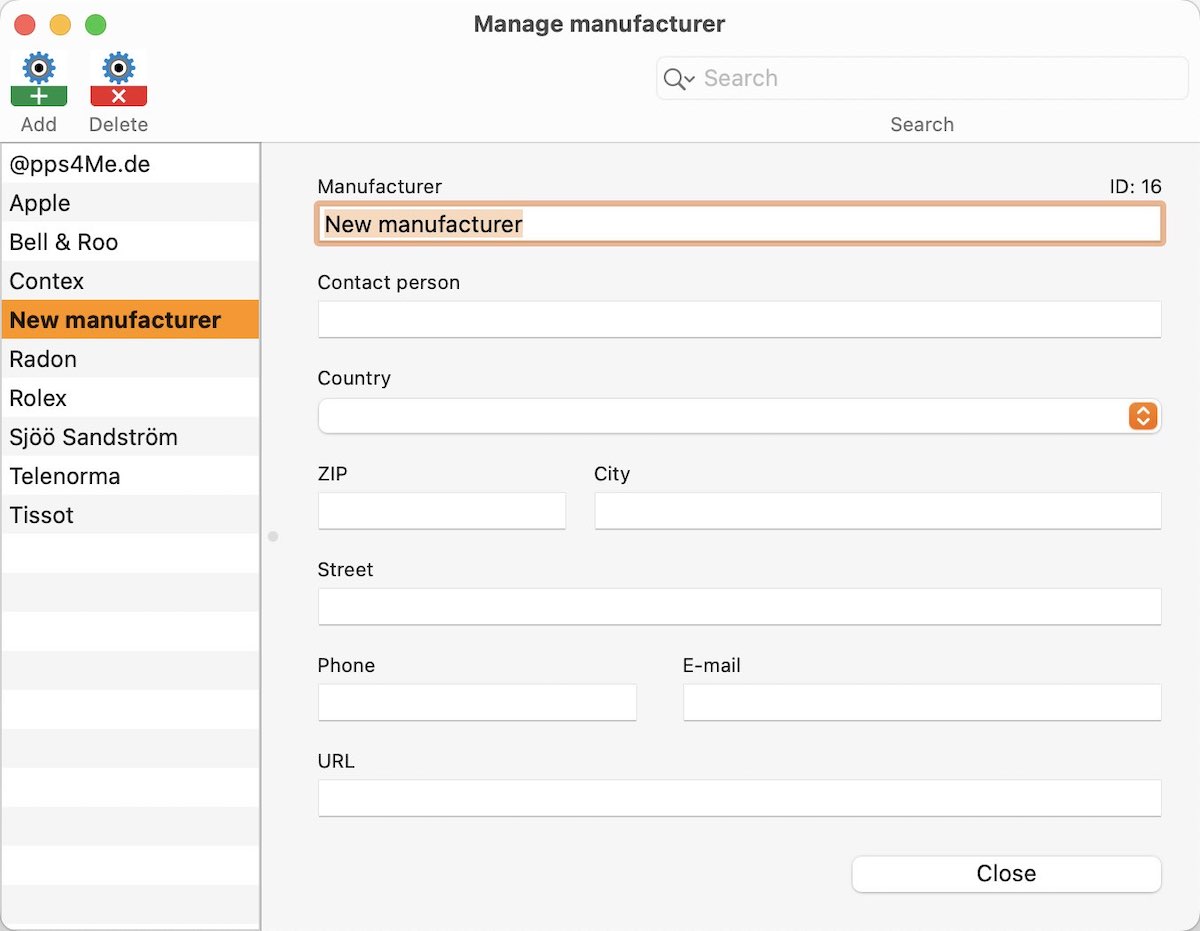Select Tissot in the manufacturer list

[x=130, y=515]
